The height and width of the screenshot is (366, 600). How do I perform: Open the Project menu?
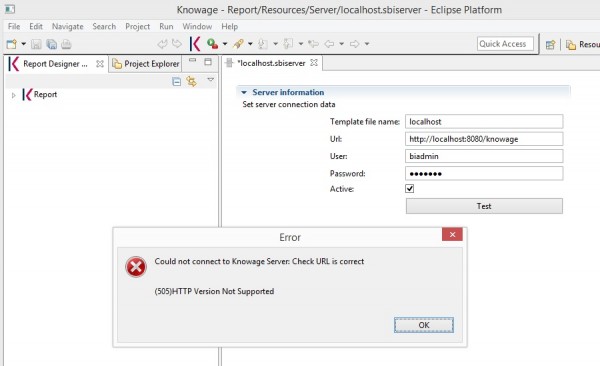[x=137, y=26]
